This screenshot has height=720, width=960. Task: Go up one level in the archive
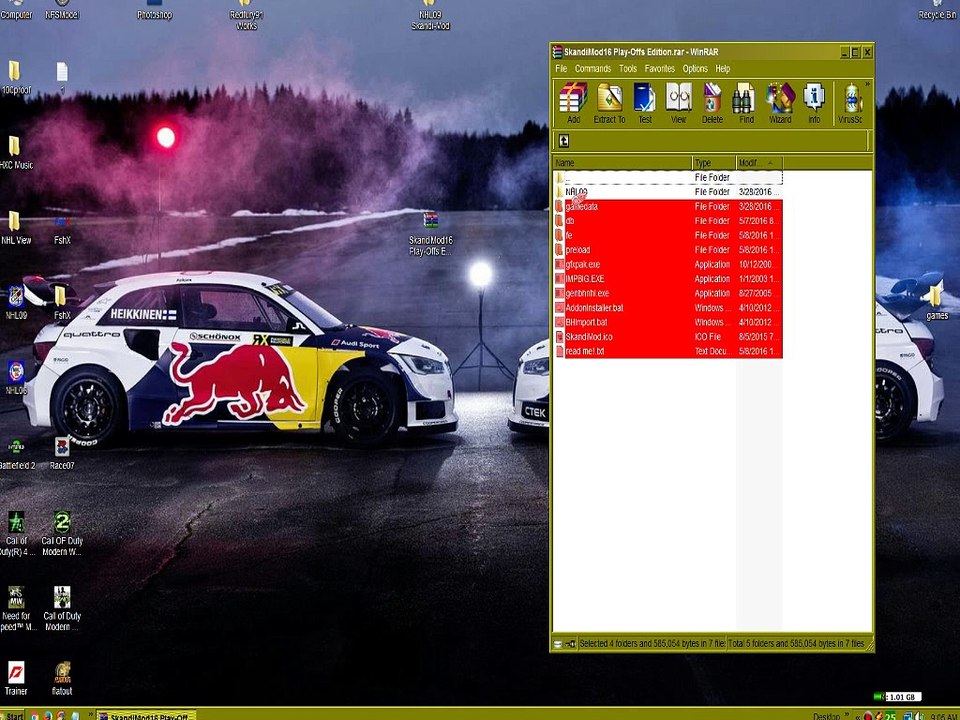coord(564,141)
